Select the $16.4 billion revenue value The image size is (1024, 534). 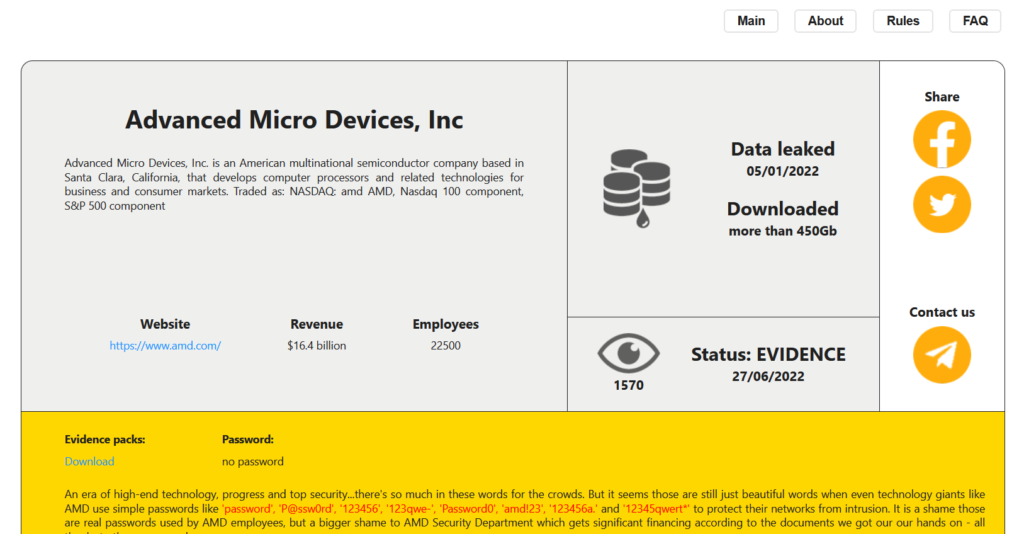pyautogui.click(x=316, y=346)
